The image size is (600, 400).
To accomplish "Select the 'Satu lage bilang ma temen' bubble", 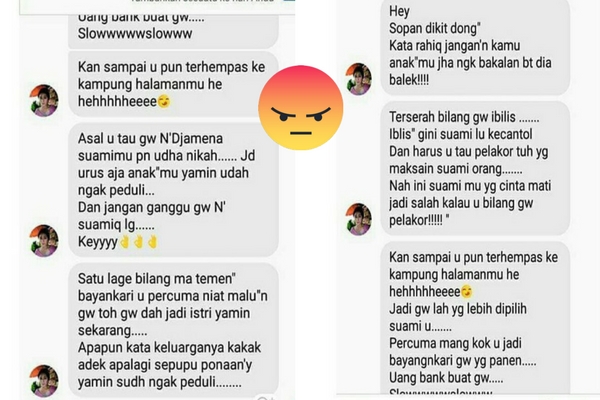I will pos(173,330).
